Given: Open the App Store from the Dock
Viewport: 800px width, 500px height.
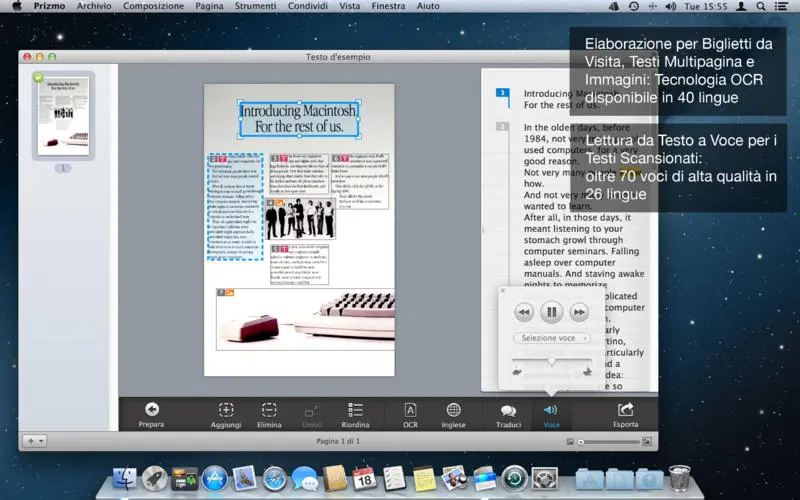Looking at the screenshot, I should tap(215, 478).
